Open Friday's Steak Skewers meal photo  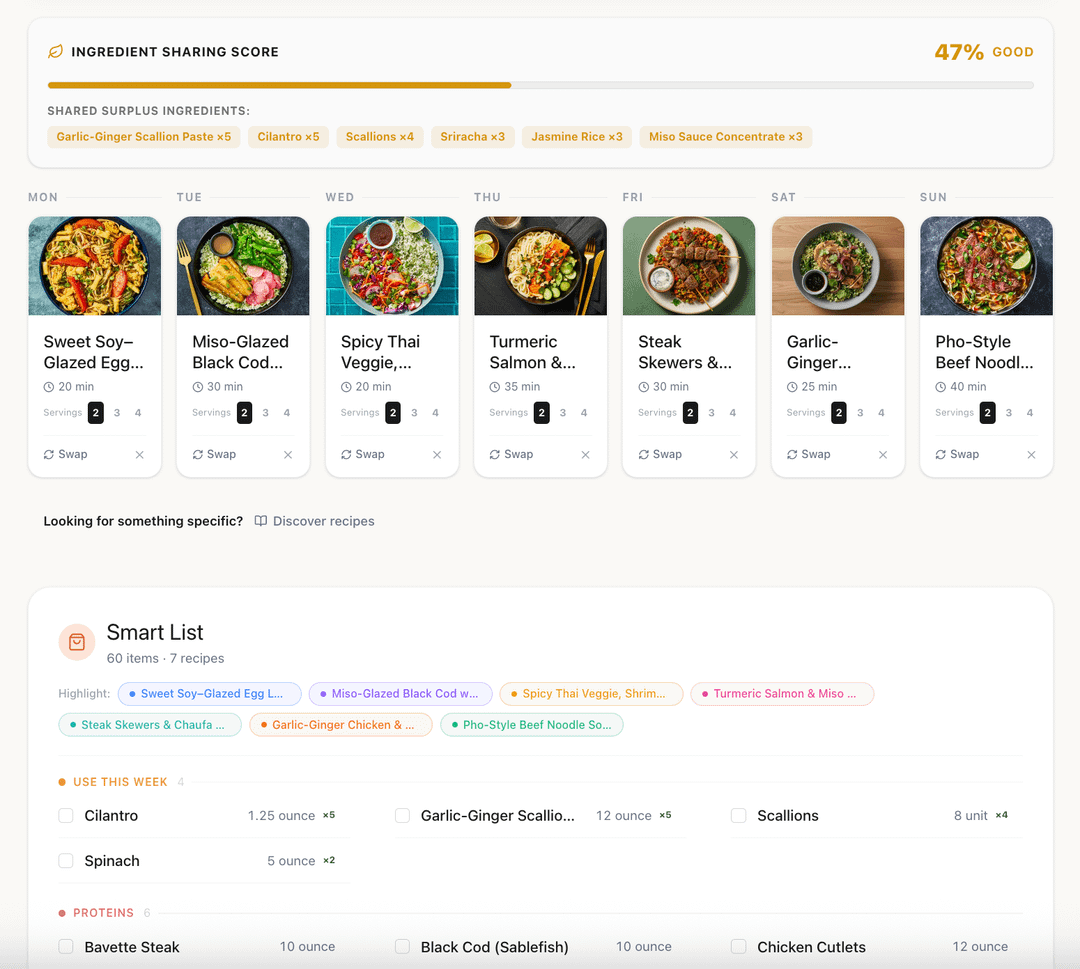tap(689, 266)
